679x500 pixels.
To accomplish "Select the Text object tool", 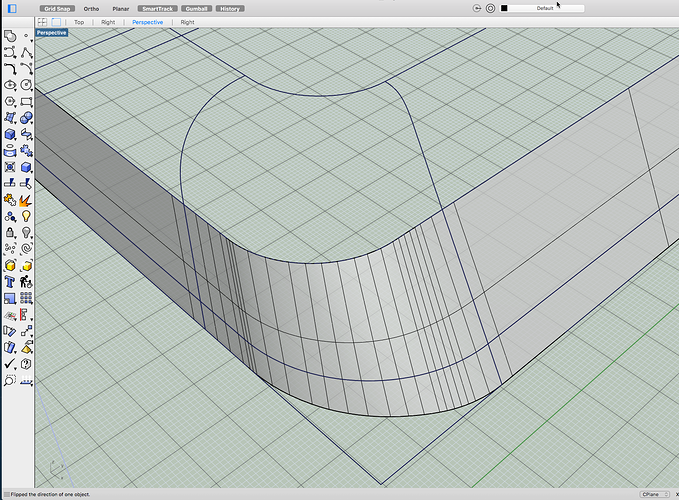I will click(10, 281).
